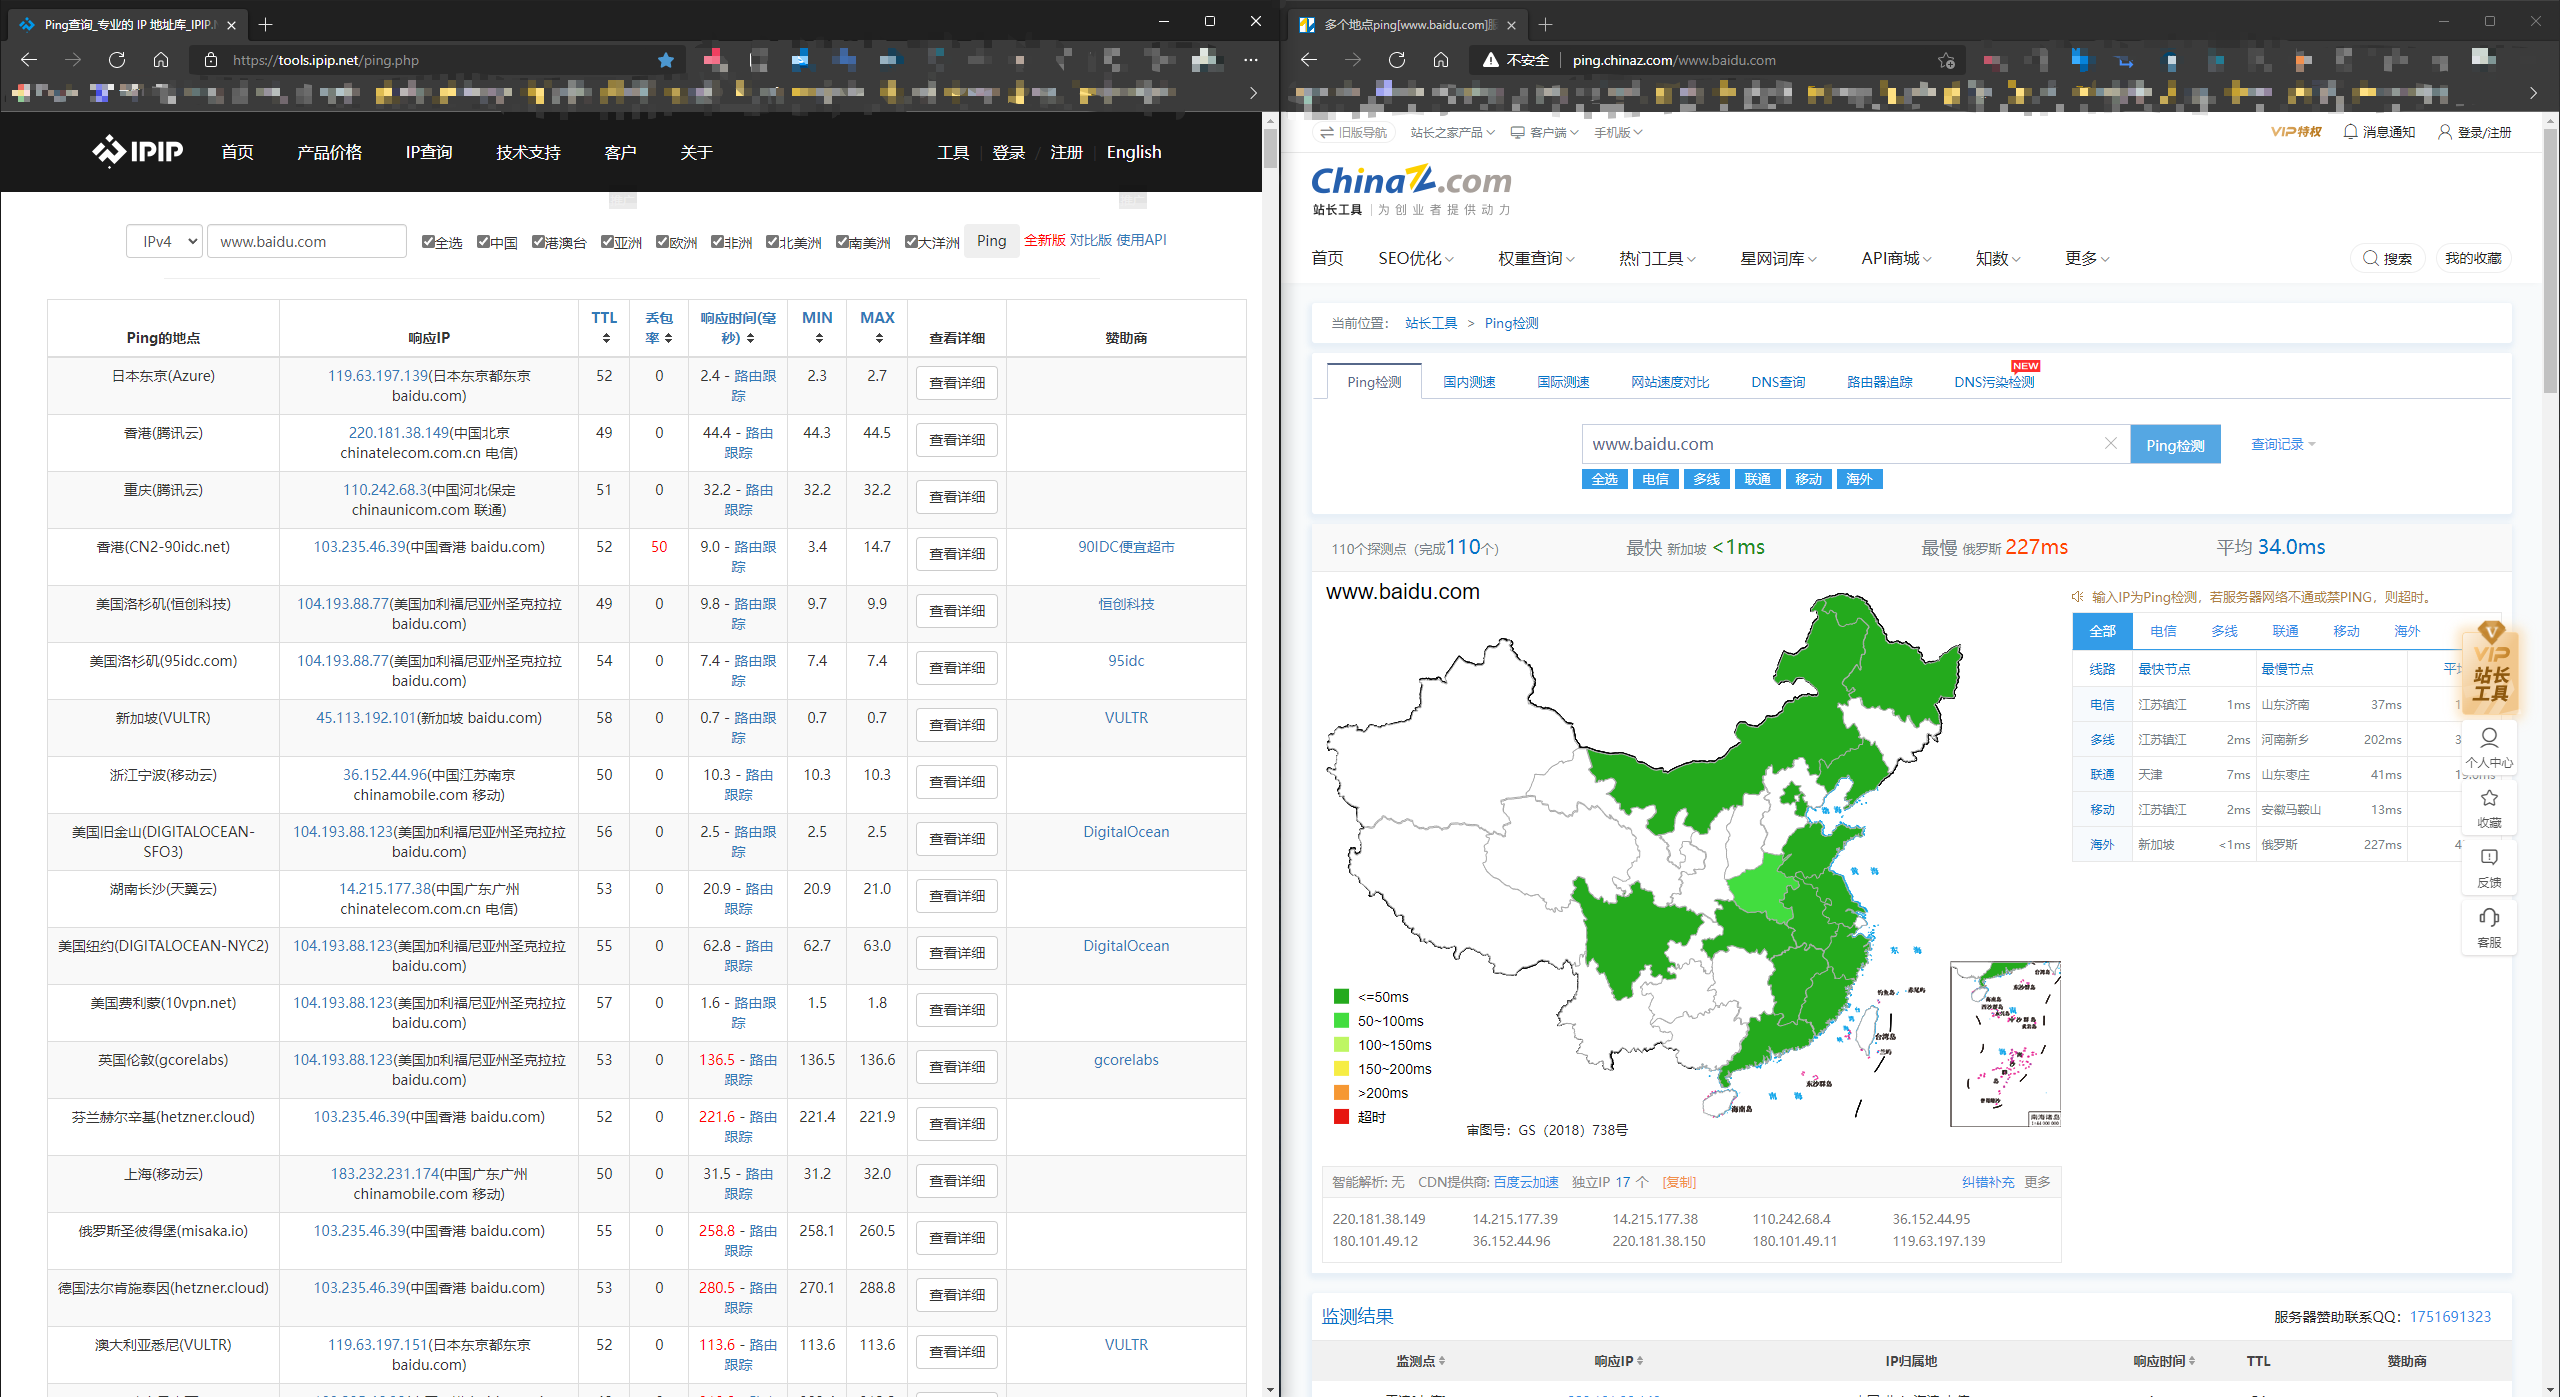Click bookmark star in IPIP address bar
Image resolution: width=2560 pixels, height=1397 pixels.
666,60
